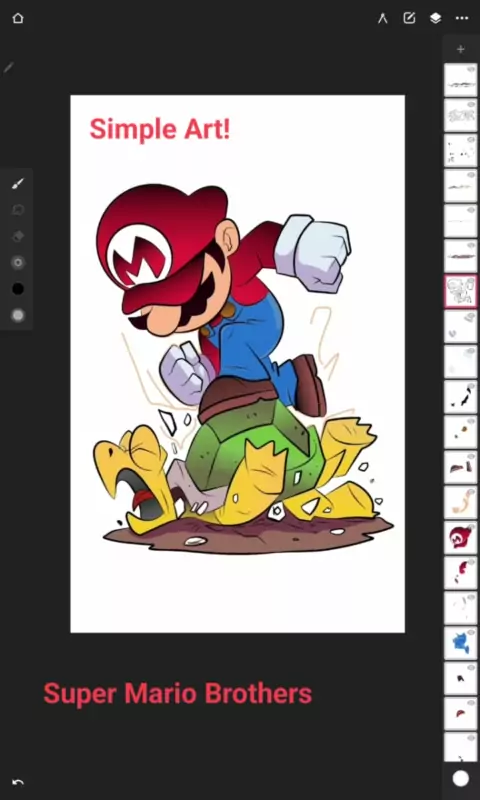Image resolution: width=480 pixels, height=800 pixels.
Task: Go to the home gallery
Action: click(x=18, y=18)
